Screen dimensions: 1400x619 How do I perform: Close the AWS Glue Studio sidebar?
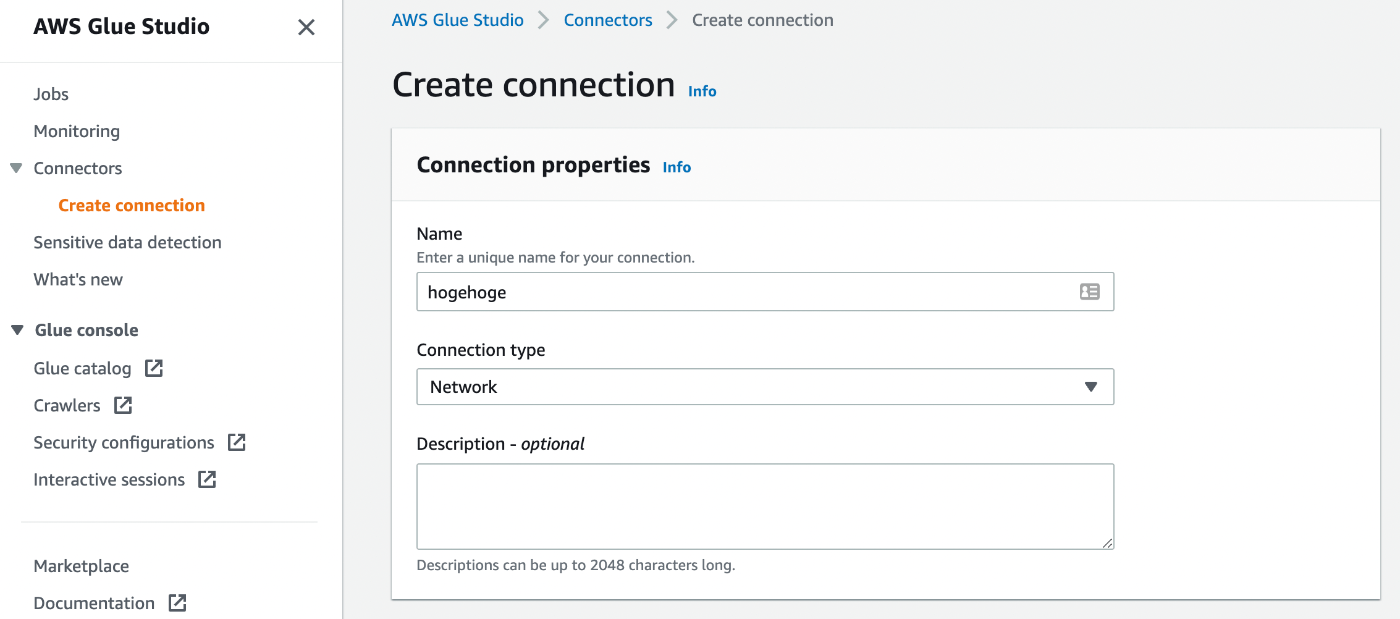click(x=306, y=27)
